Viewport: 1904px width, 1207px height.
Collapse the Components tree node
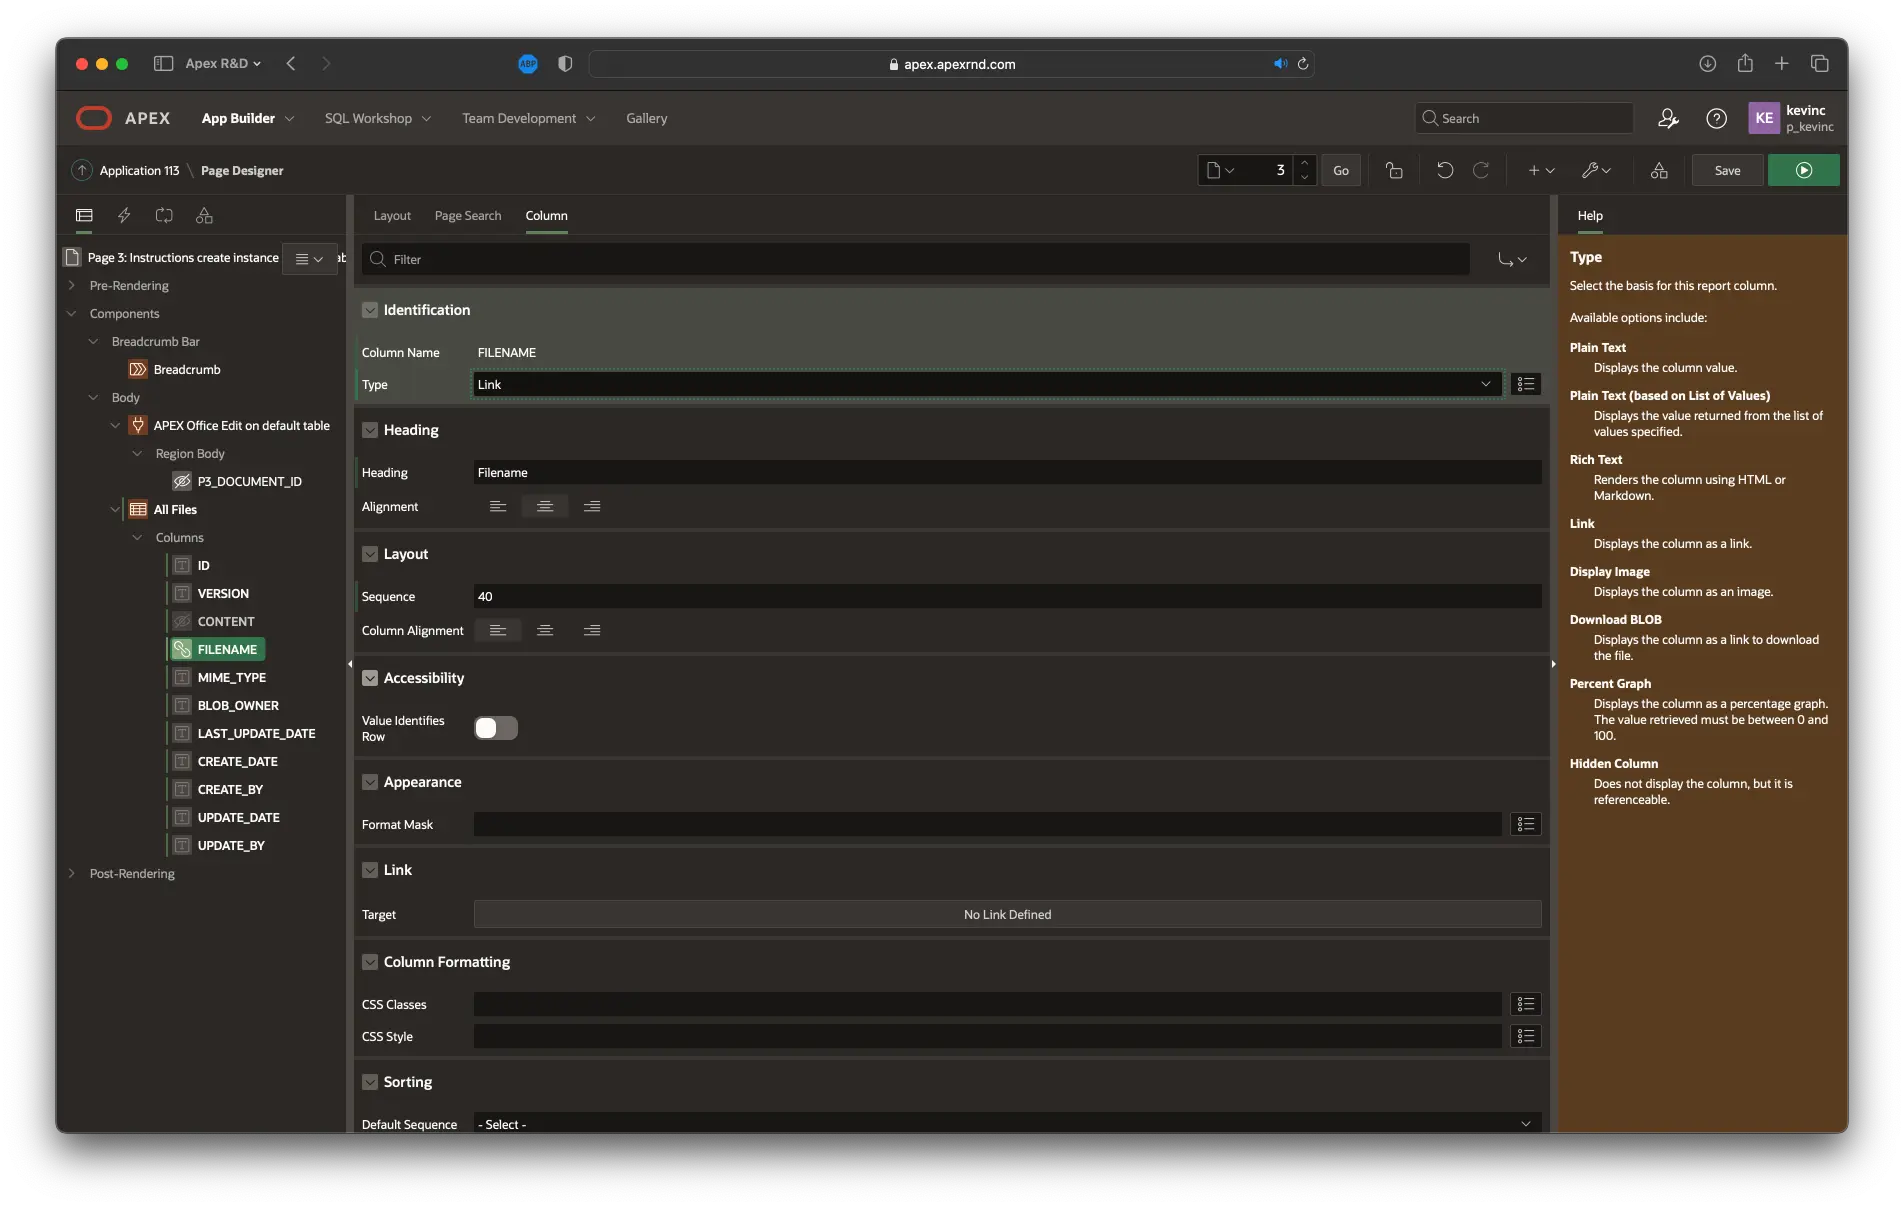click(72, 314)
